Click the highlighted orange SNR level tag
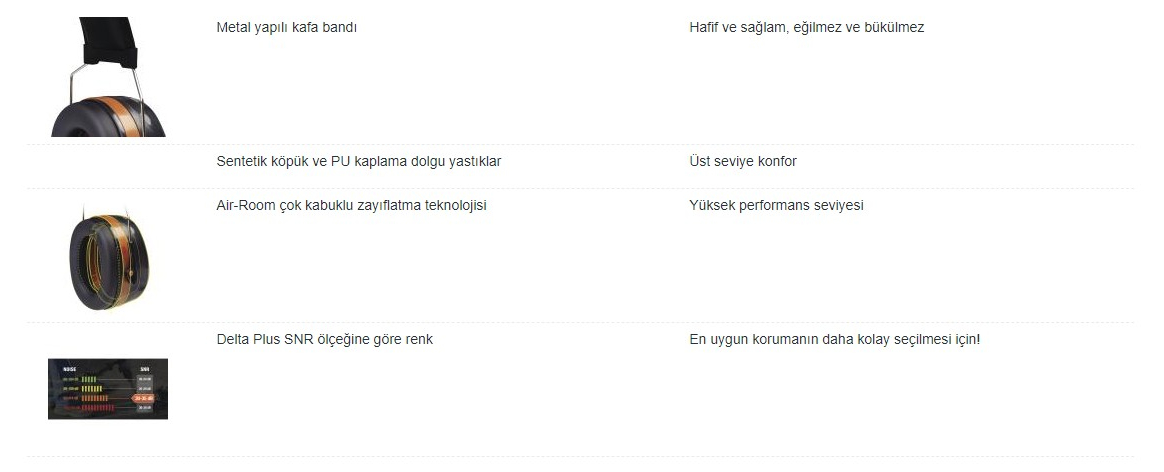 [x=143, y=398]
